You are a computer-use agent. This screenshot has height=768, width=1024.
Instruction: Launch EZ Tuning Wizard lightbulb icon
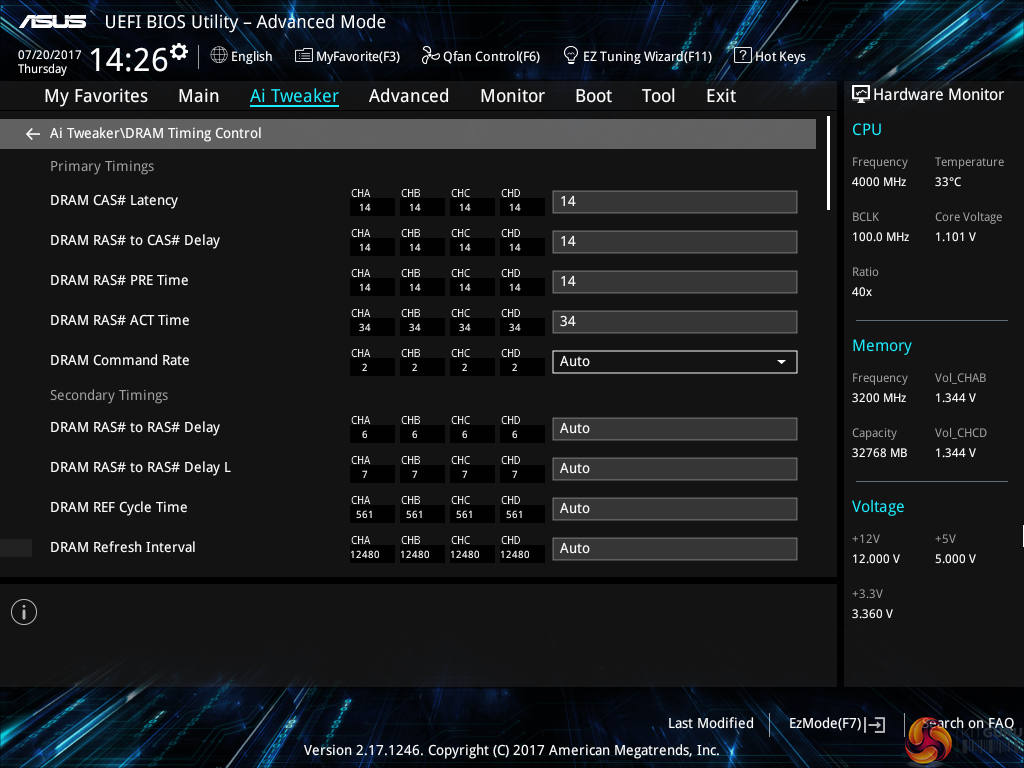pos(571,56)
